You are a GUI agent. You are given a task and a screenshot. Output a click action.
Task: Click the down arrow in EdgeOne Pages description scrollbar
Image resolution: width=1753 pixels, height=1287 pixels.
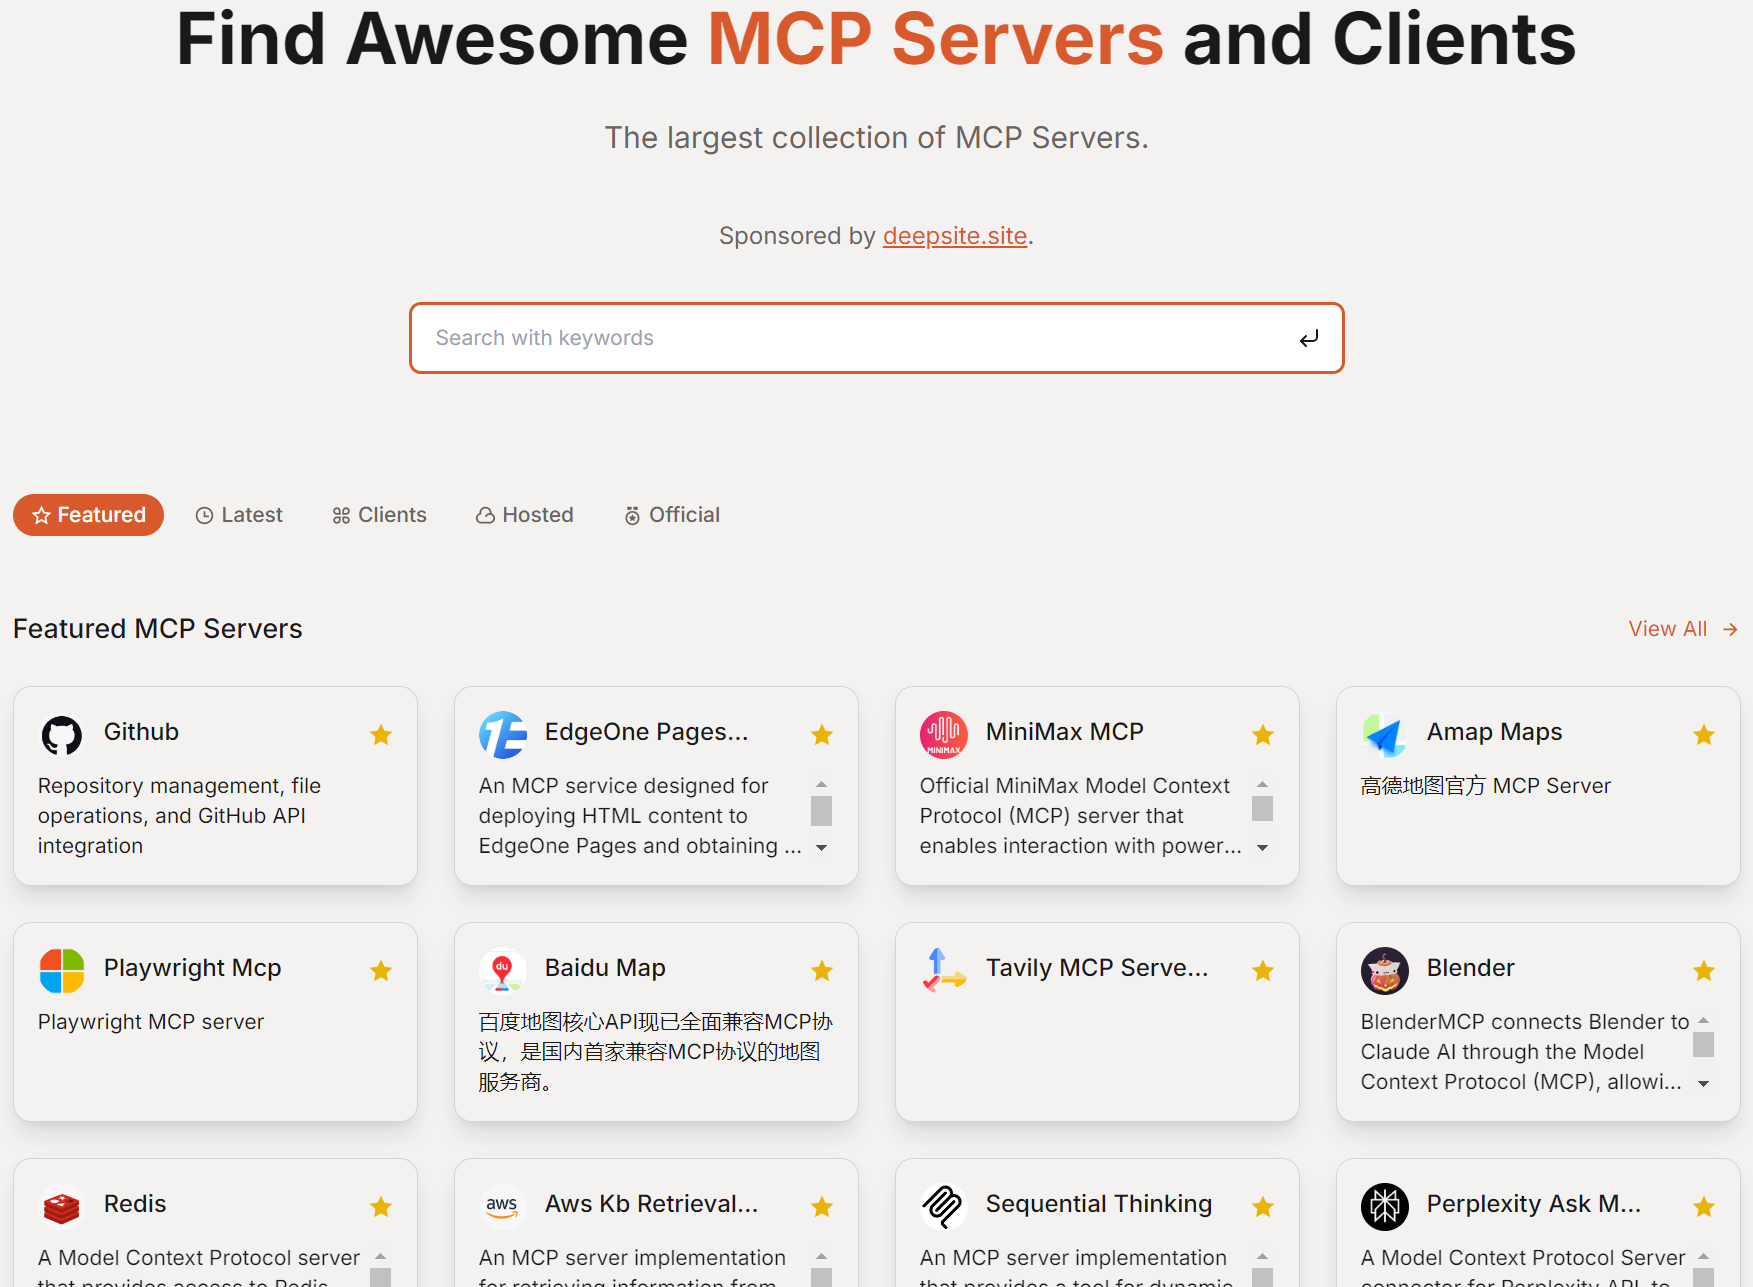point(822,848)
